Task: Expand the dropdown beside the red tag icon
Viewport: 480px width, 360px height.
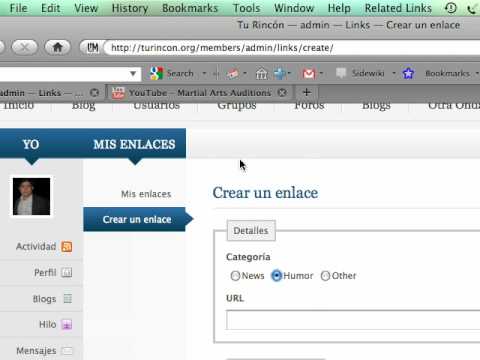Action: click(x=245, y=73)
